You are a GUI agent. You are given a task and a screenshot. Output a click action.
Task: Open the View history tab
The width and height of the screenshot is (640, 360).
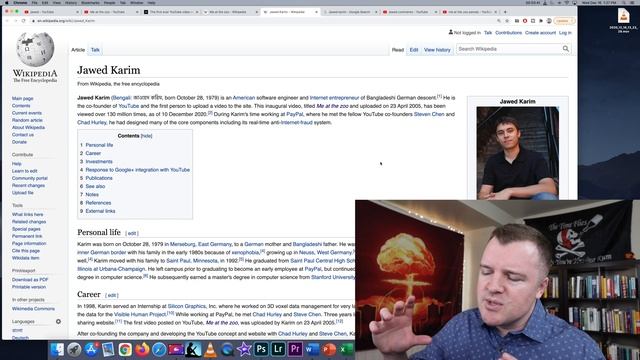437,50
